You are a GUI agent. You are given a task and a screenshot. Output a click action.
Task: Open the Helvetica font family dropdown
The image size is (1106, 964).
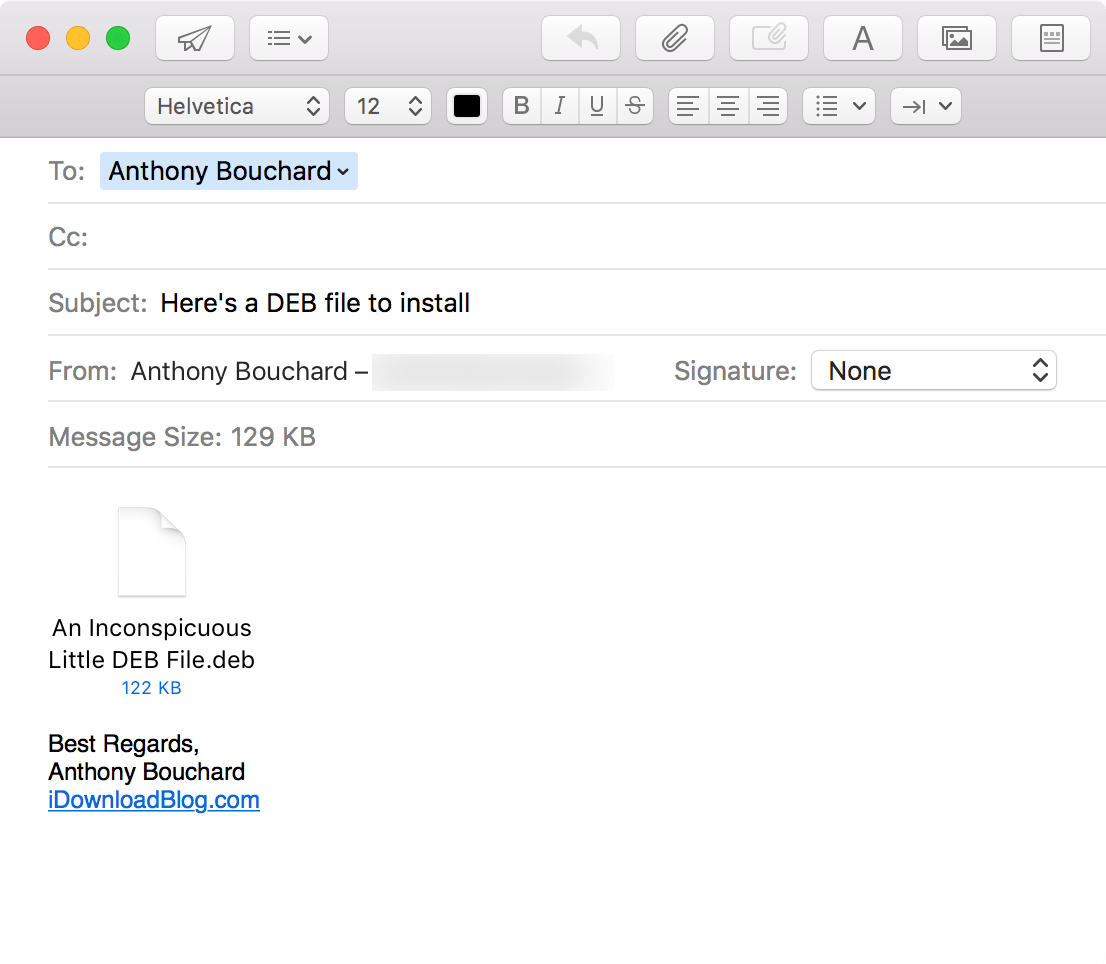(x=237, y=106)
